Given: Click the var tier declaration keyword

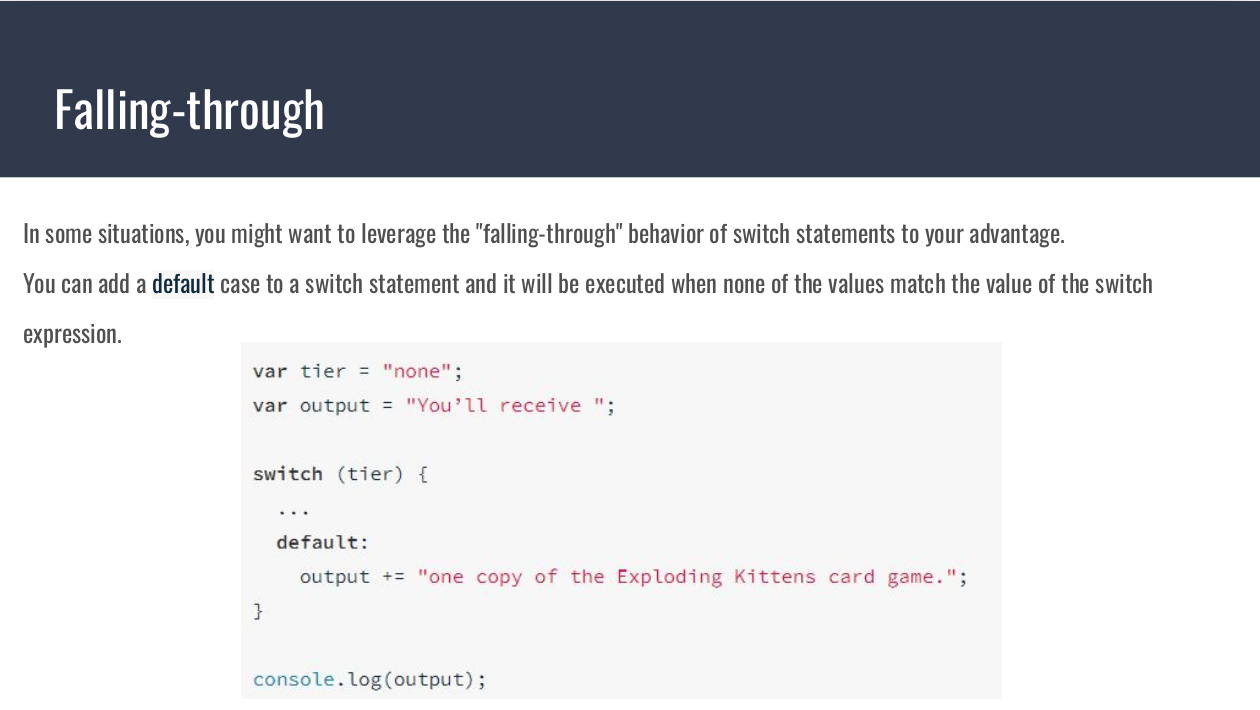Looking at the screenshot, I should pos(269,371).
